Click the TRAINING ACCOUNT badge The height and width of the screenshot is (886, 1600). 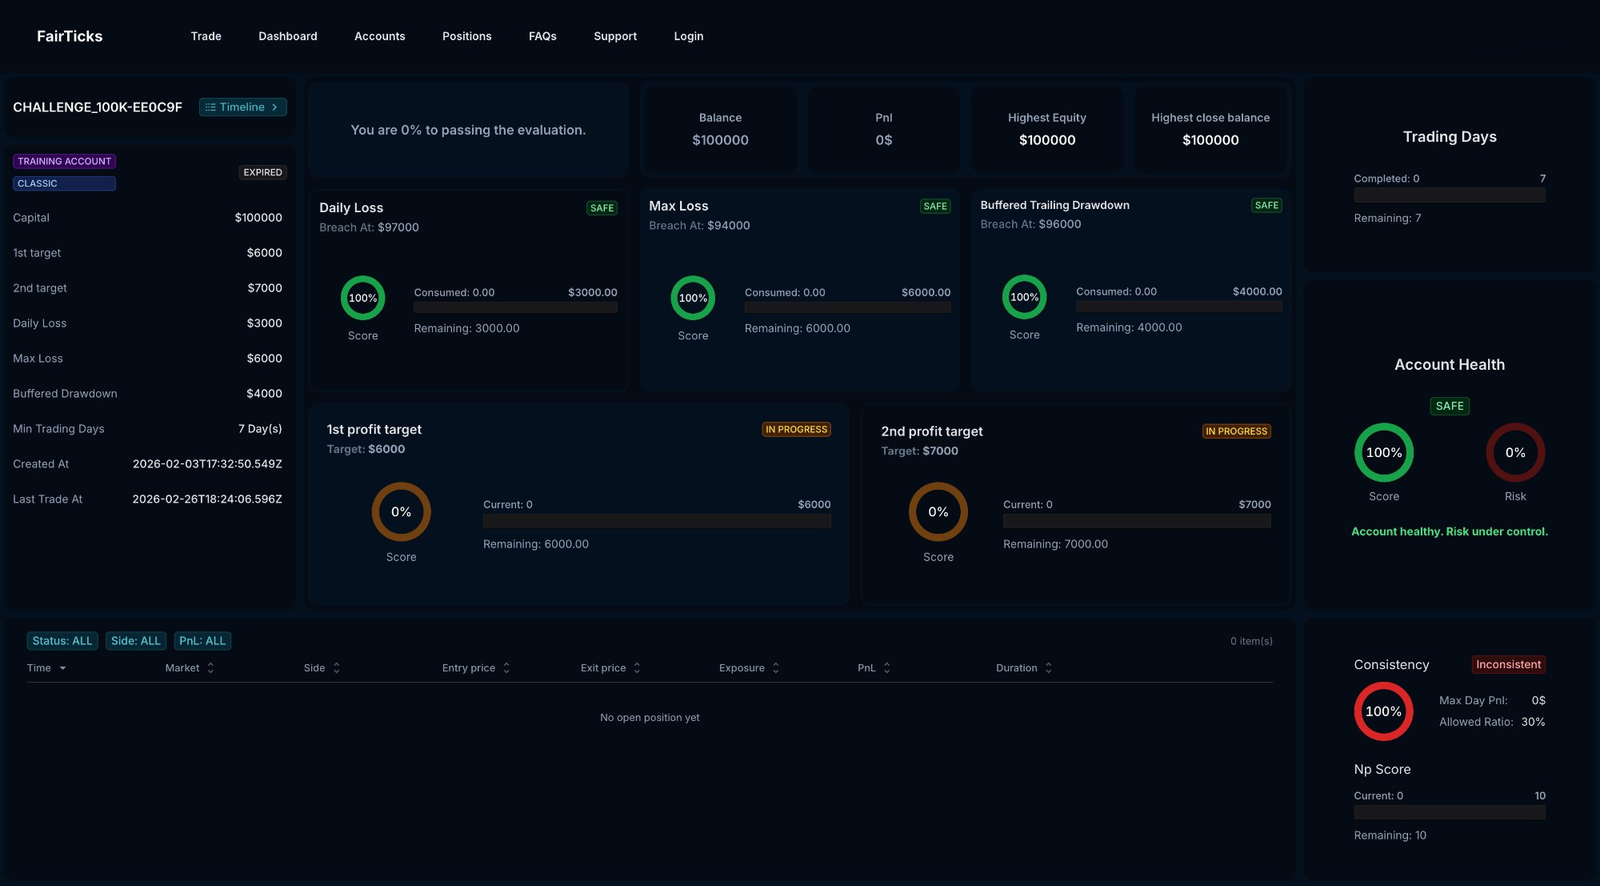click(x=64, y=161)
